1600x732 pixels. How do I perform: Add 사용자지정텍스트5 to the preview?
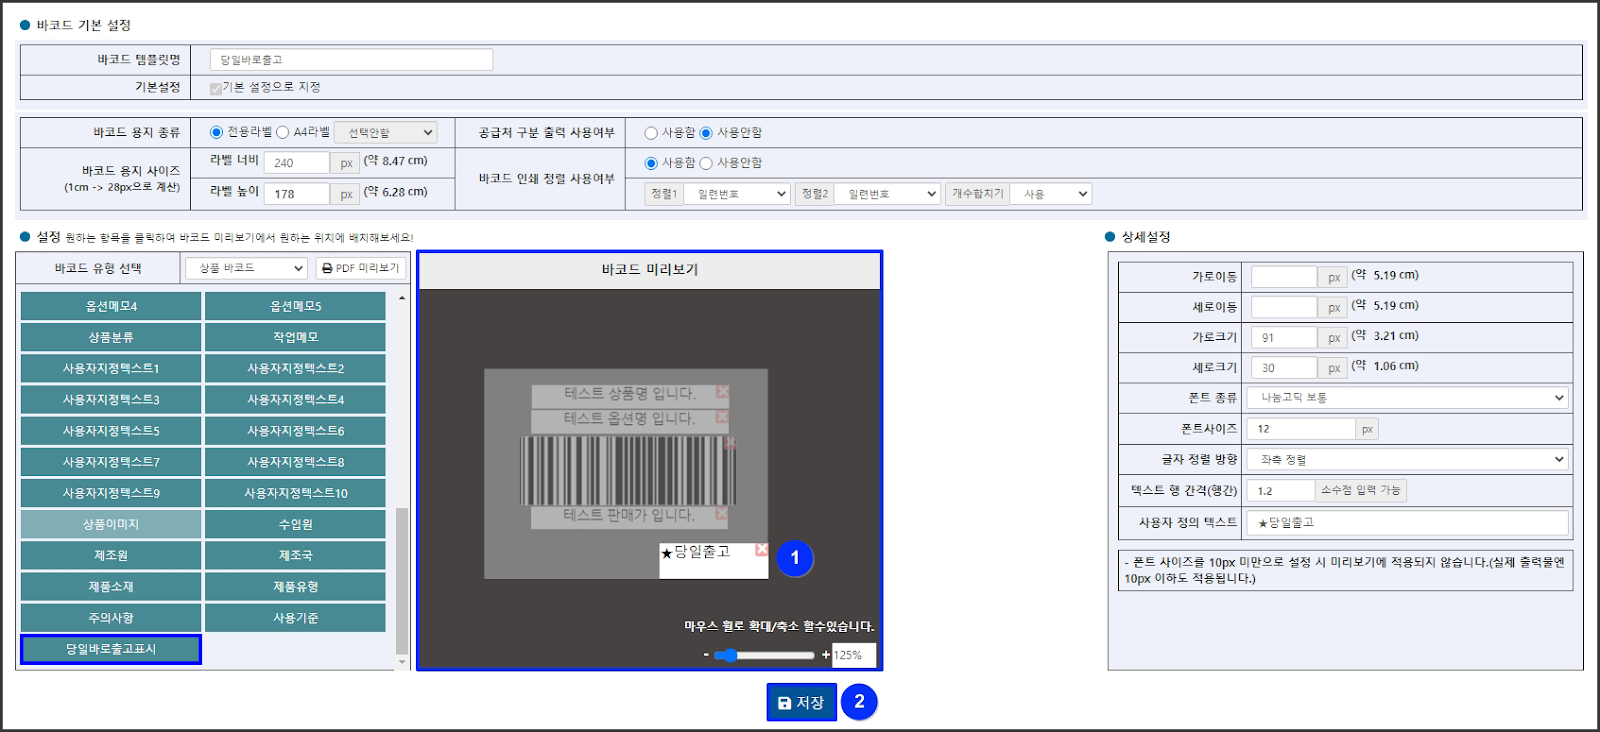click(111, 431)
